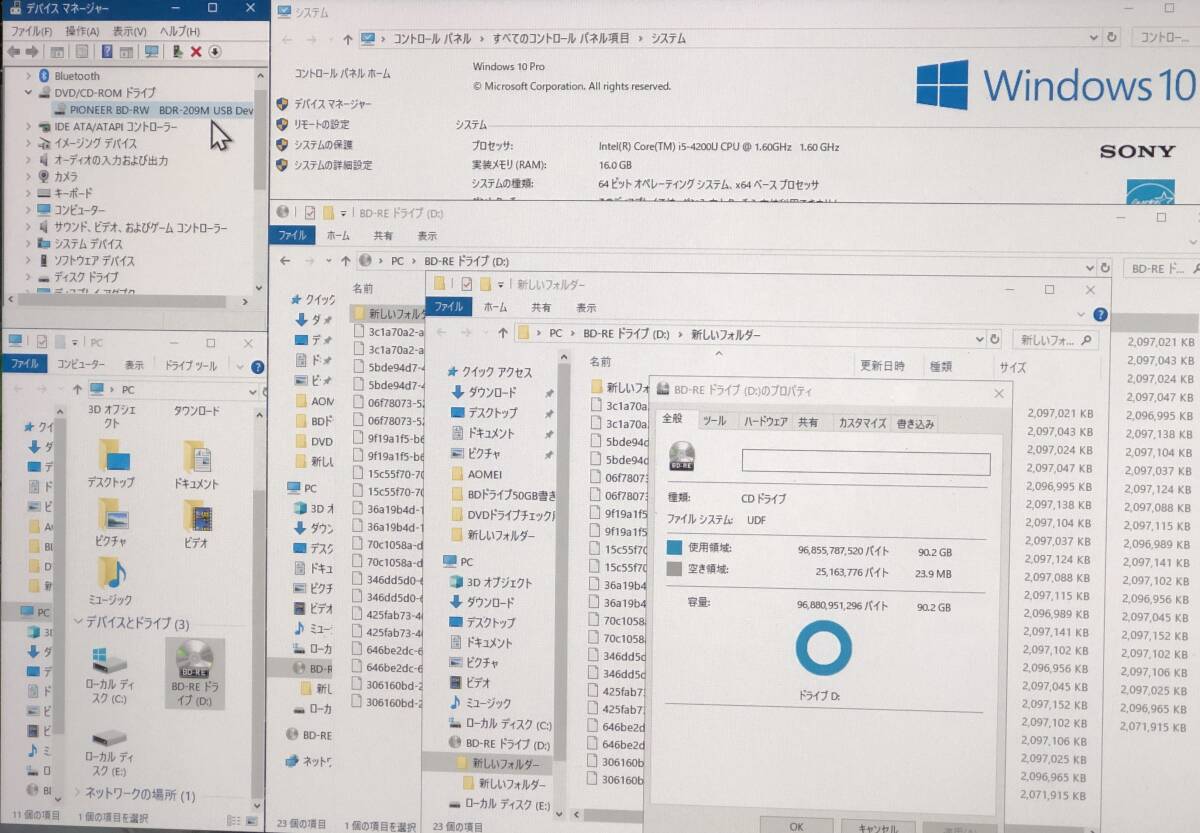Switch to ハードウェア tab in properties dialog
This screenshot has width=1200, height=833.
765,423
